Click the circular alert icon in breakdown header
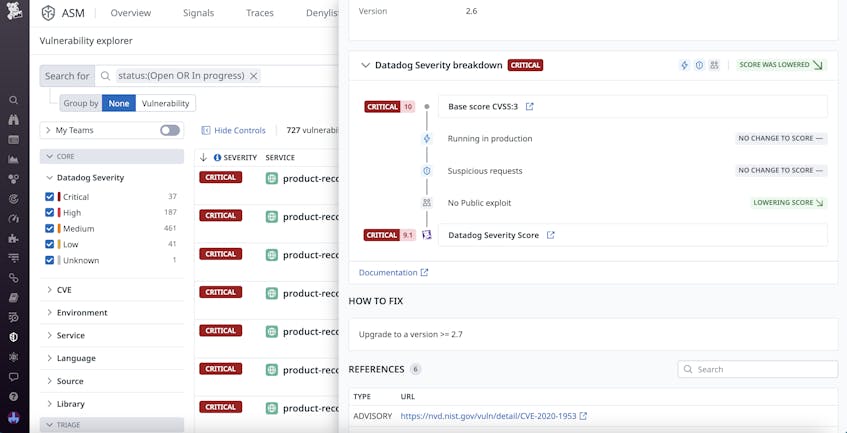 tap(700, 65)
